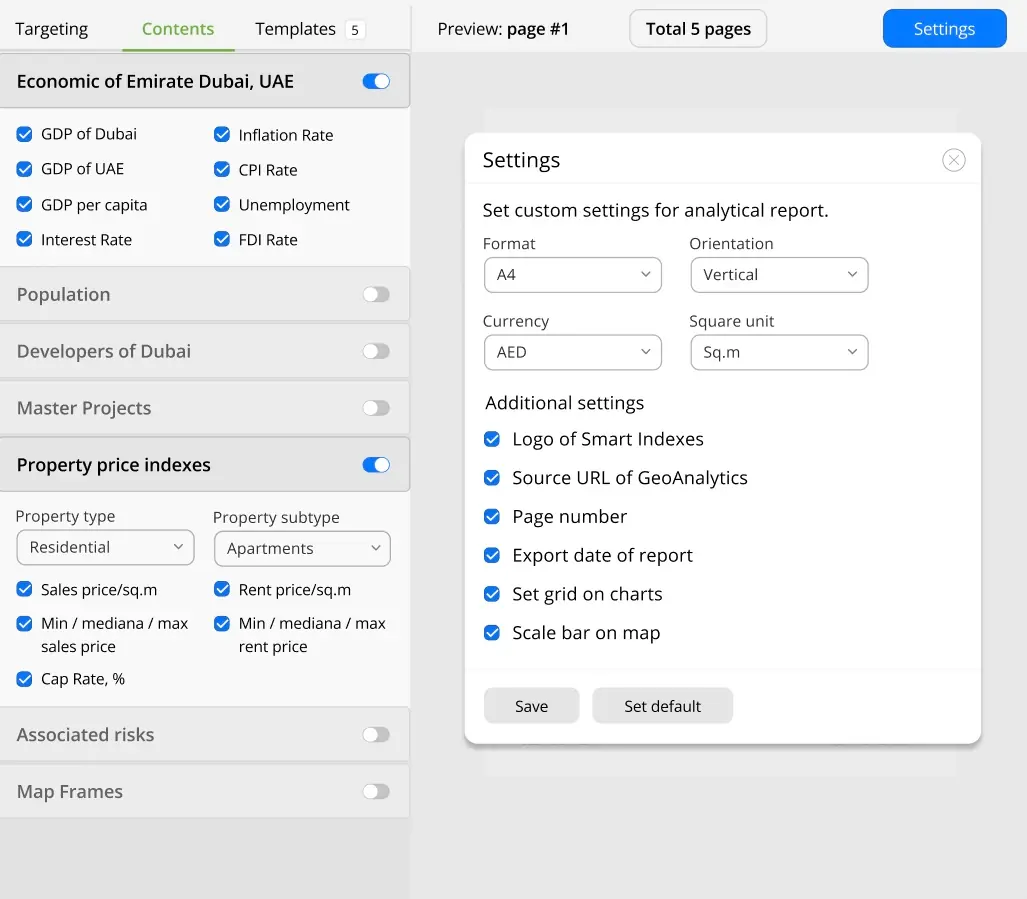Turn on Master Projects toggle
The width and height of the screenshot is (1027, 899).
376,408
